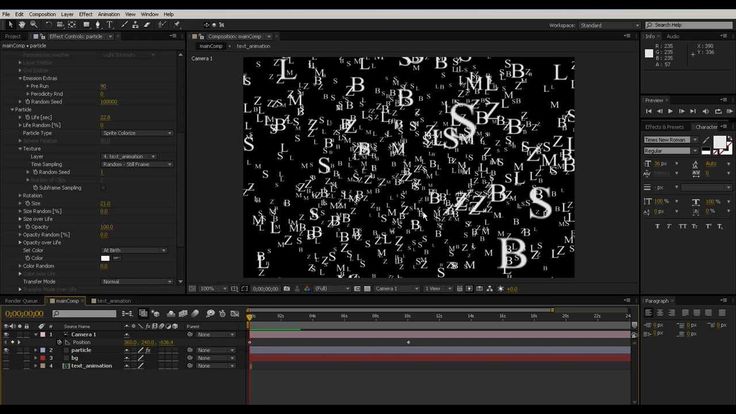Take a snapshot with the camera icon
This screenshot has height=414, width=736.
click(286, 289)
